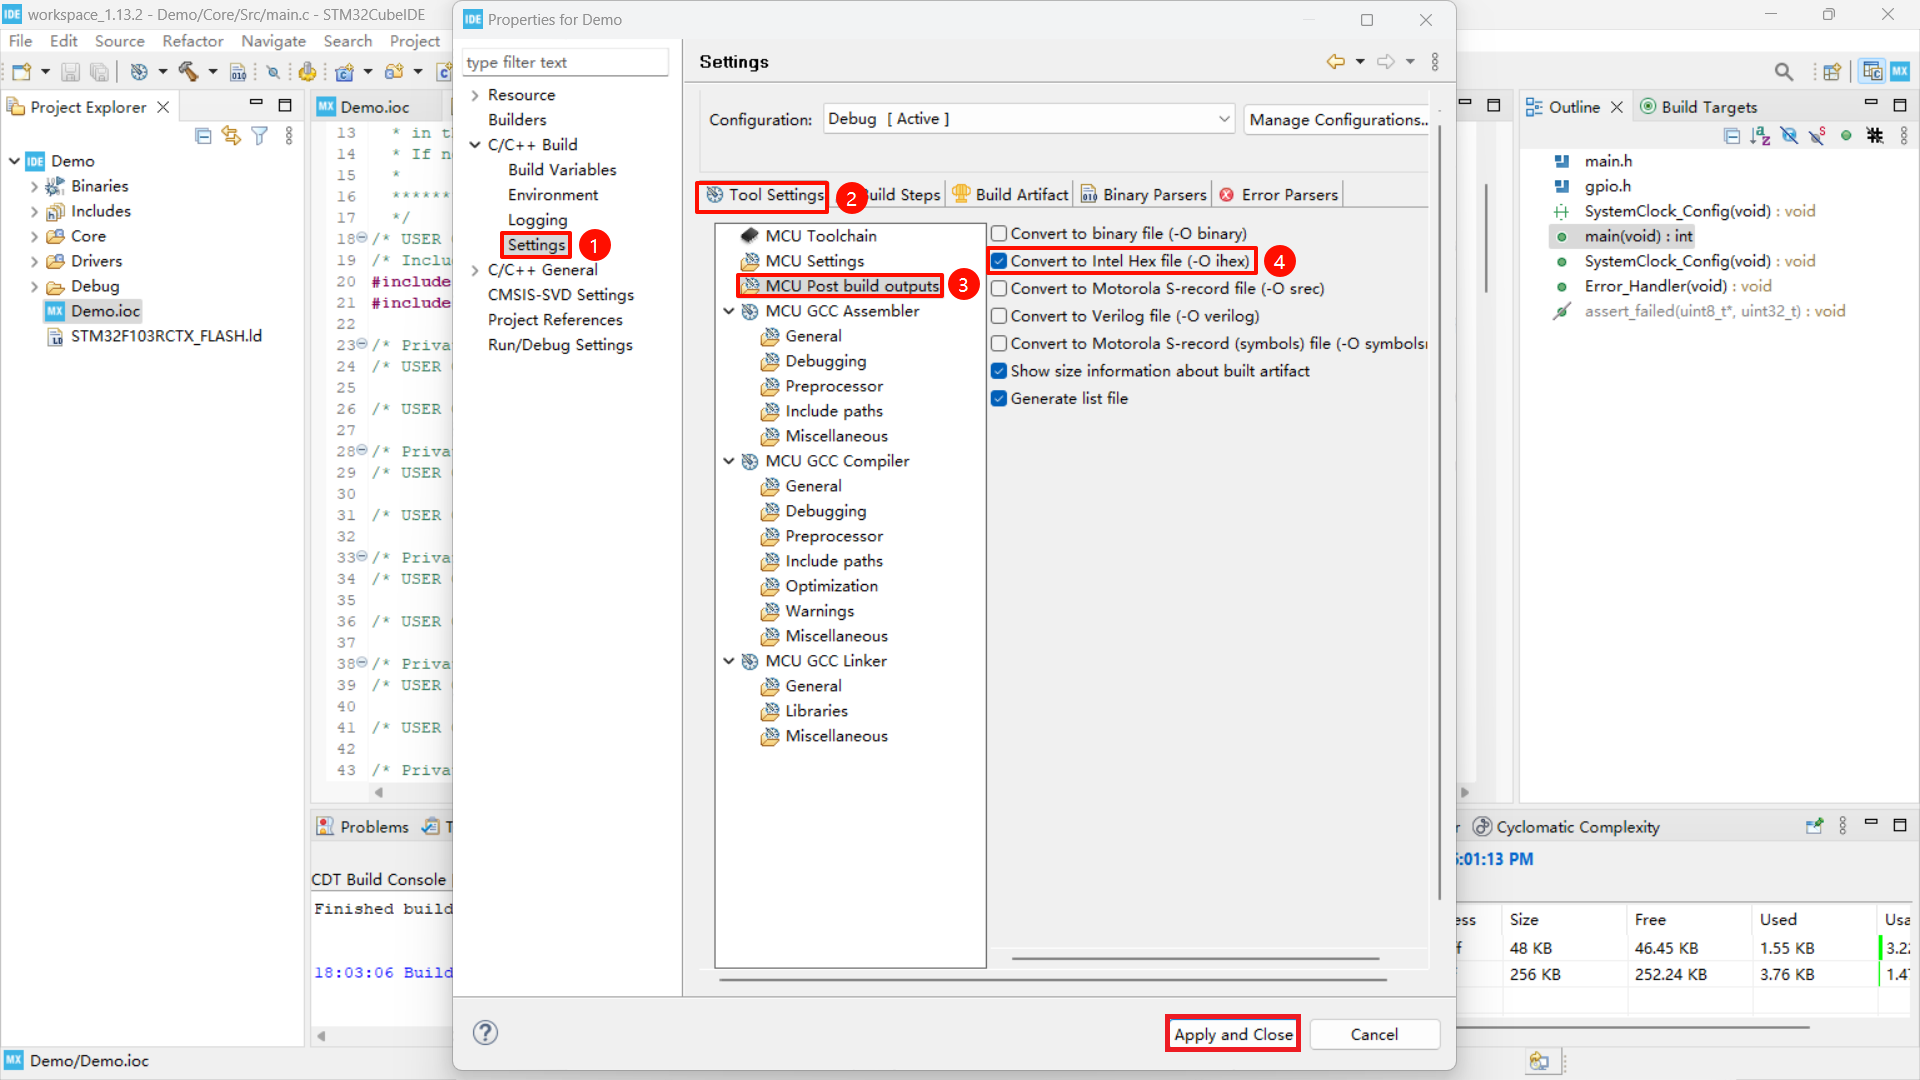Open the Configuration Debug combo box
The height and width of the screenshot is (1080, 1920).
pyautogui.click(x=1029, y=119)
